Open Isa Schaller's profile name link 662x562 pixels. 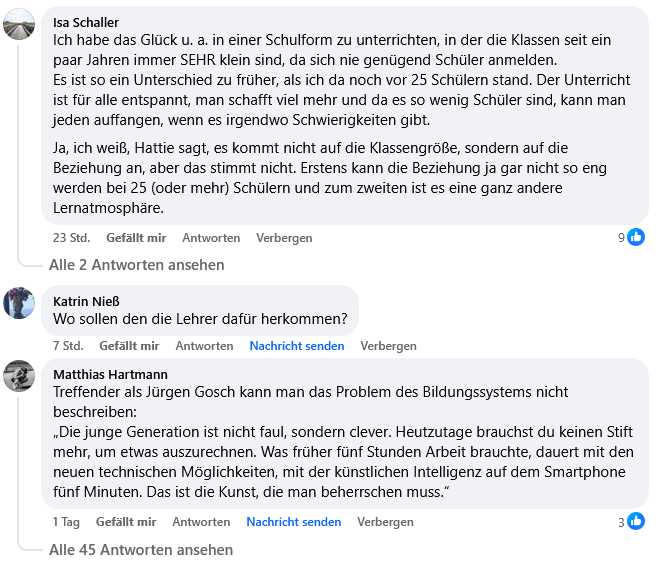pos(88,21)
